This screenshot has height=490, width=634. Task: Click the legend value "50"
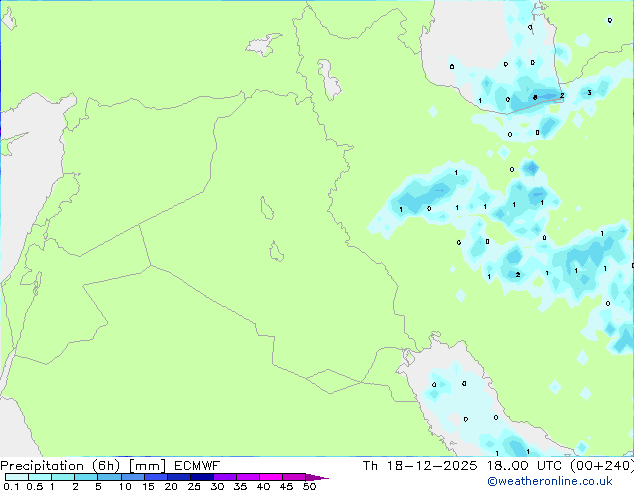pos(309,486)
